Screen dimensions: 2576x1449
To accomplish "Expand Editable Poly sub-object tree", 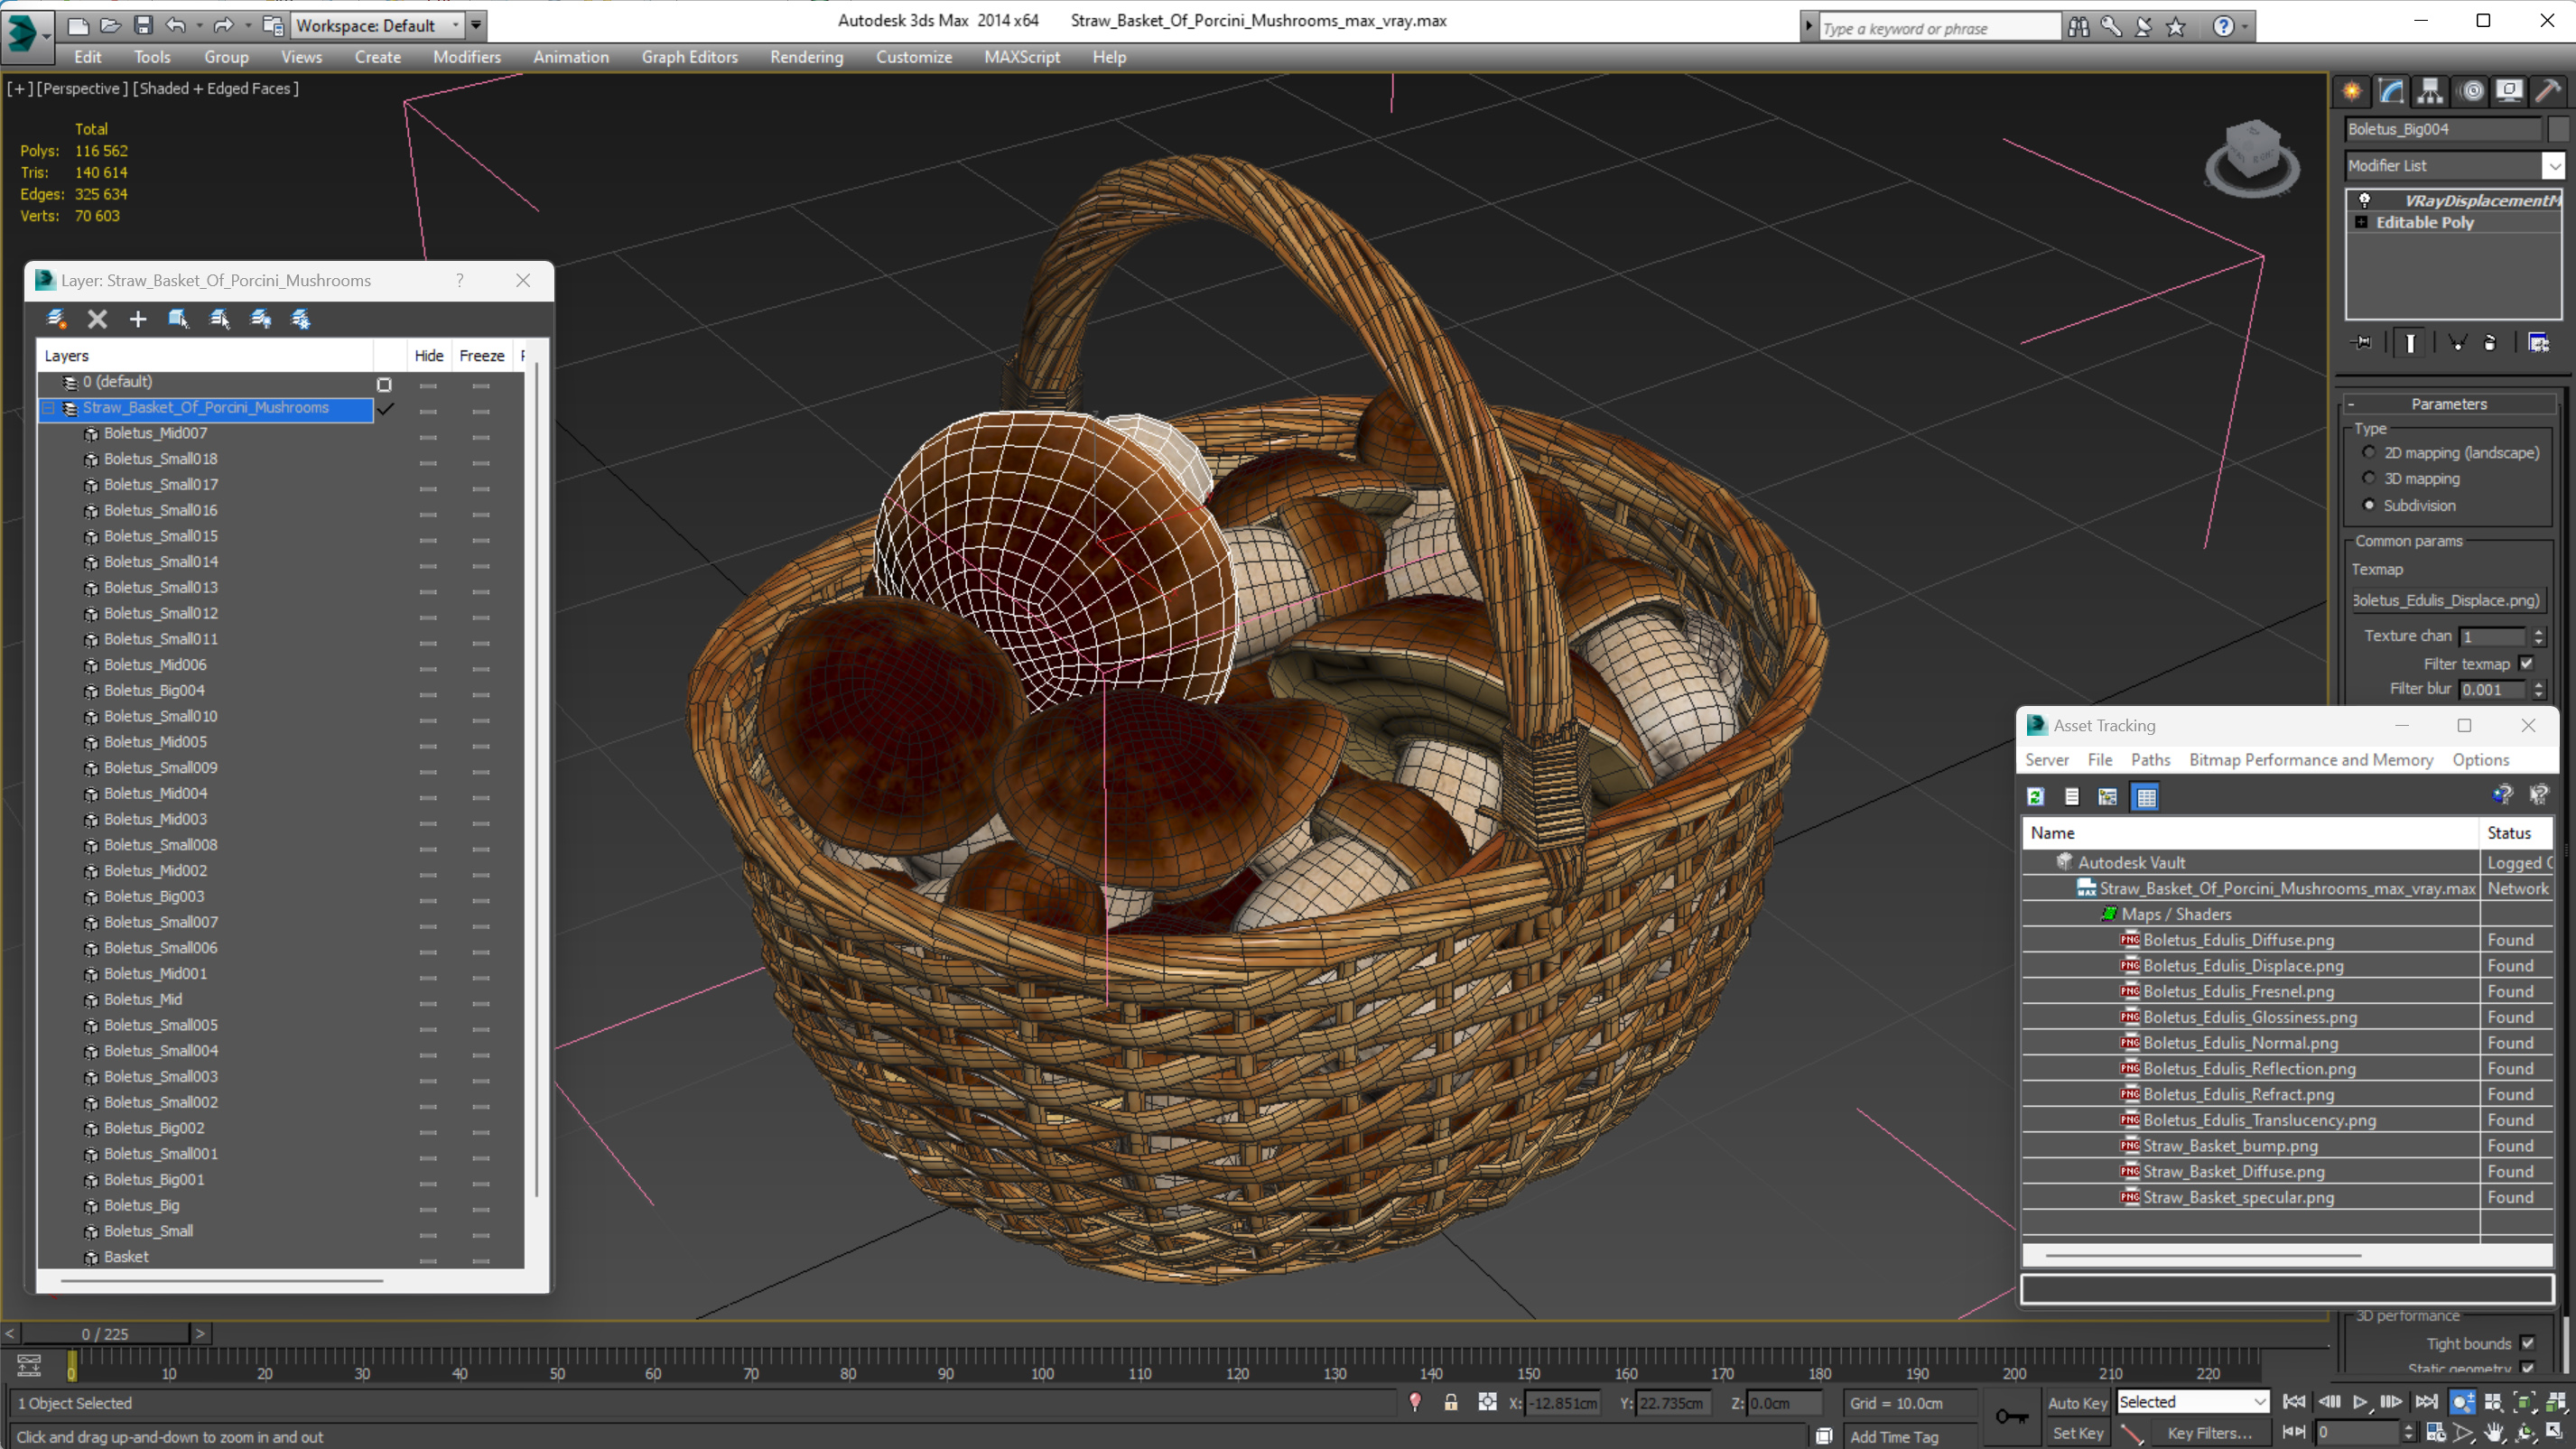I will [2362, 222].
